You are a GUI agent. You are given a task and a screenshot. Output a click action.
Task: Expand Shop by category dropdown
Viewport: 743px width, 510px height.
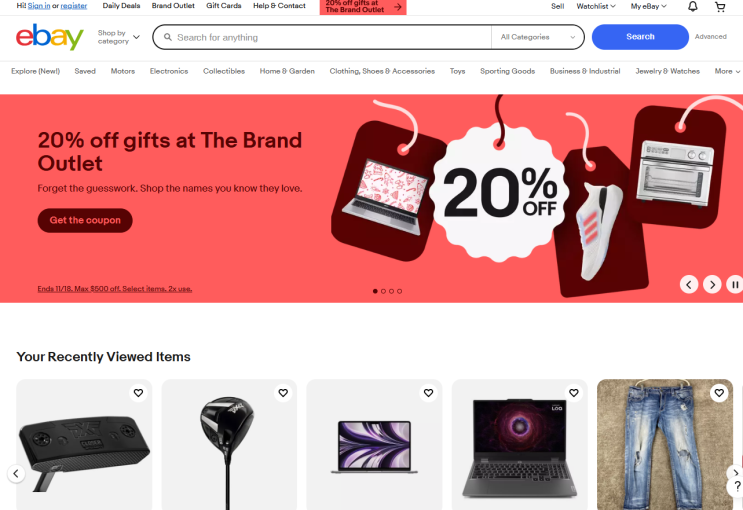(x=118, y=37)
